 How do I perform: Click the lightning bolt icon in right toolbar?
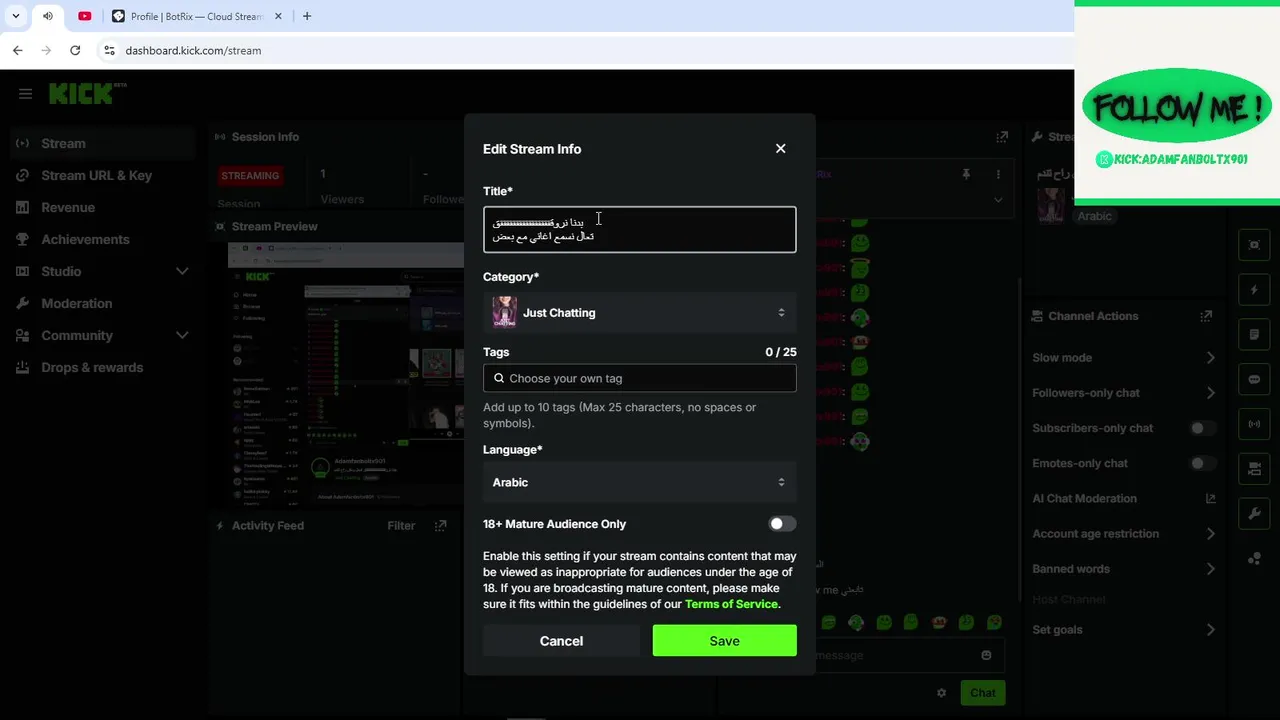1255,290
